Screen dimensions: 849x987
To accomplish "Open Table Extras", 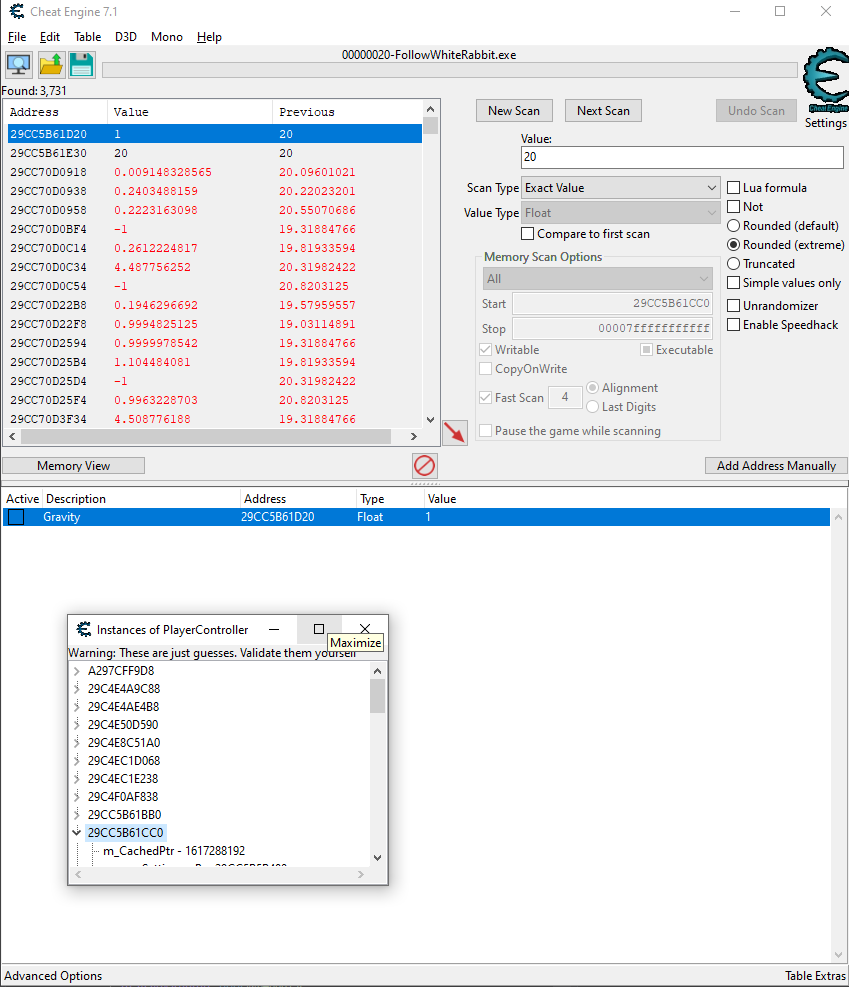I will [x=816, y=976].
